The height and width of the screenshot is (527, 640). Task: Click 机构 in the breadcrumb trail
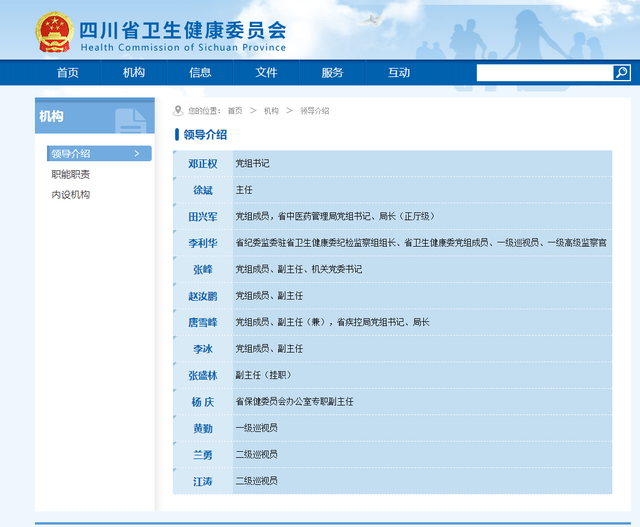tap(271, 111)
